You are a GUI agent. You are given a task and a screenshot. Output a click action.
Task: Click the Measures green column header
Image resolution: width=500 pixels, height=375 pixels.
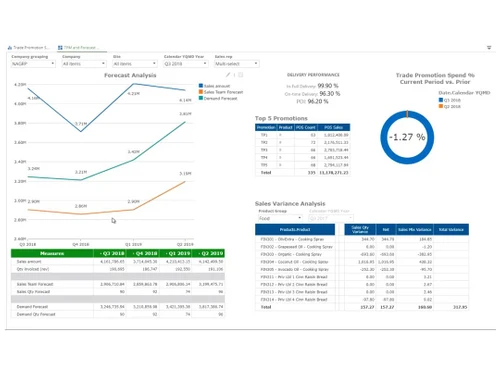52,253
